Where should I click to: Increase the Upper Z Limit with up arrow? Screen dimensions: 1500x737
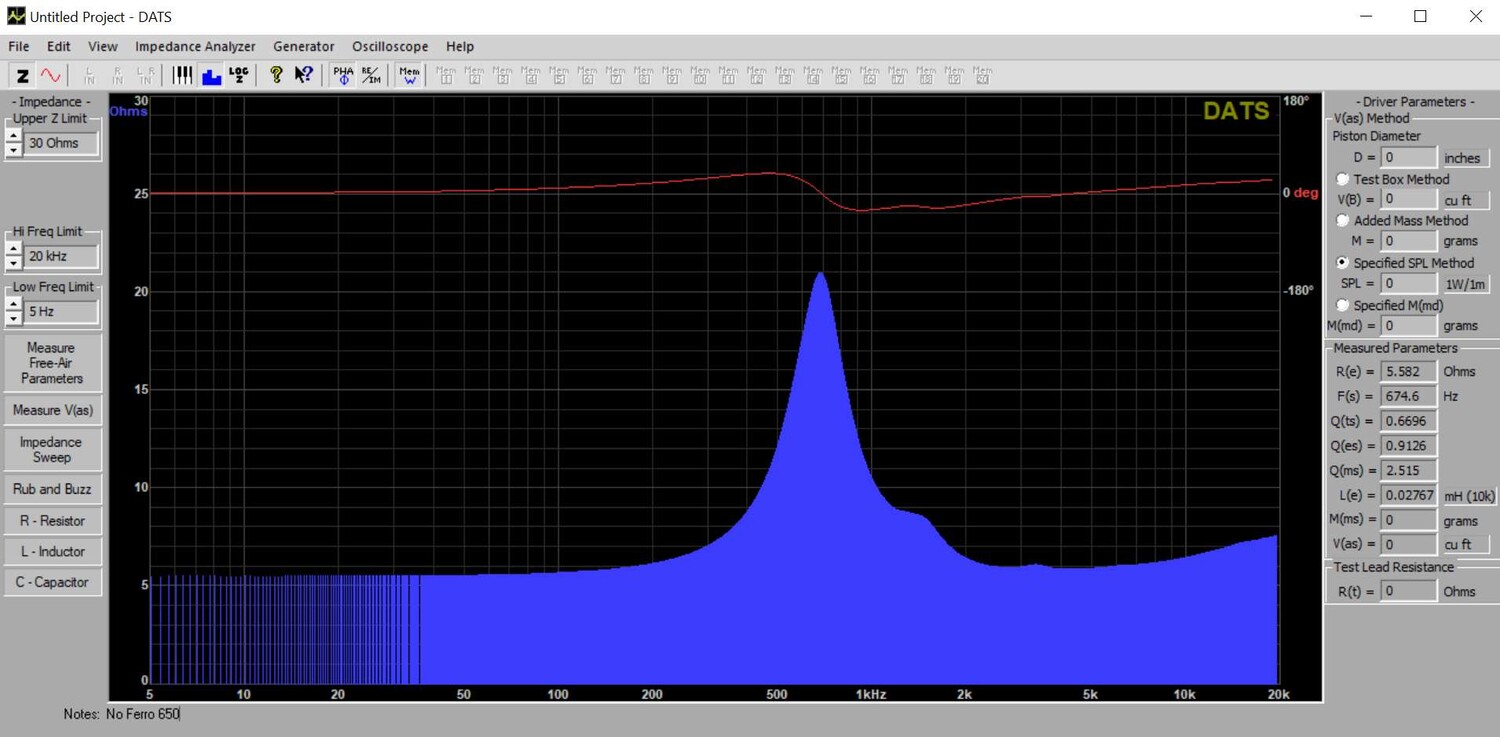(x=13, y=136)
